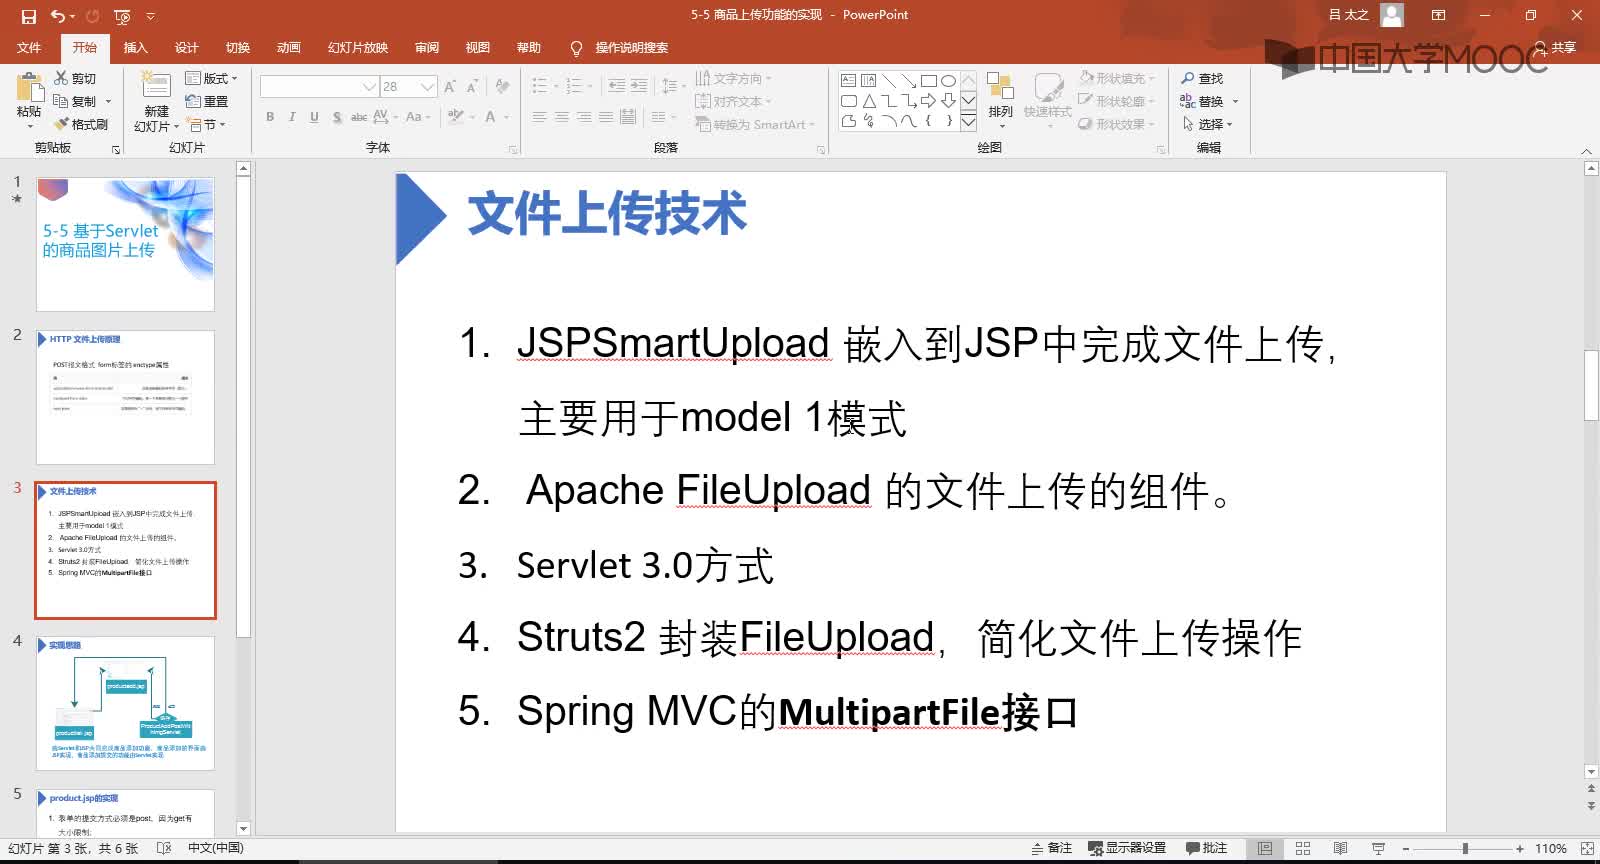
Task: Toggle strikethrough abc formatting
Action: point(359,117)
